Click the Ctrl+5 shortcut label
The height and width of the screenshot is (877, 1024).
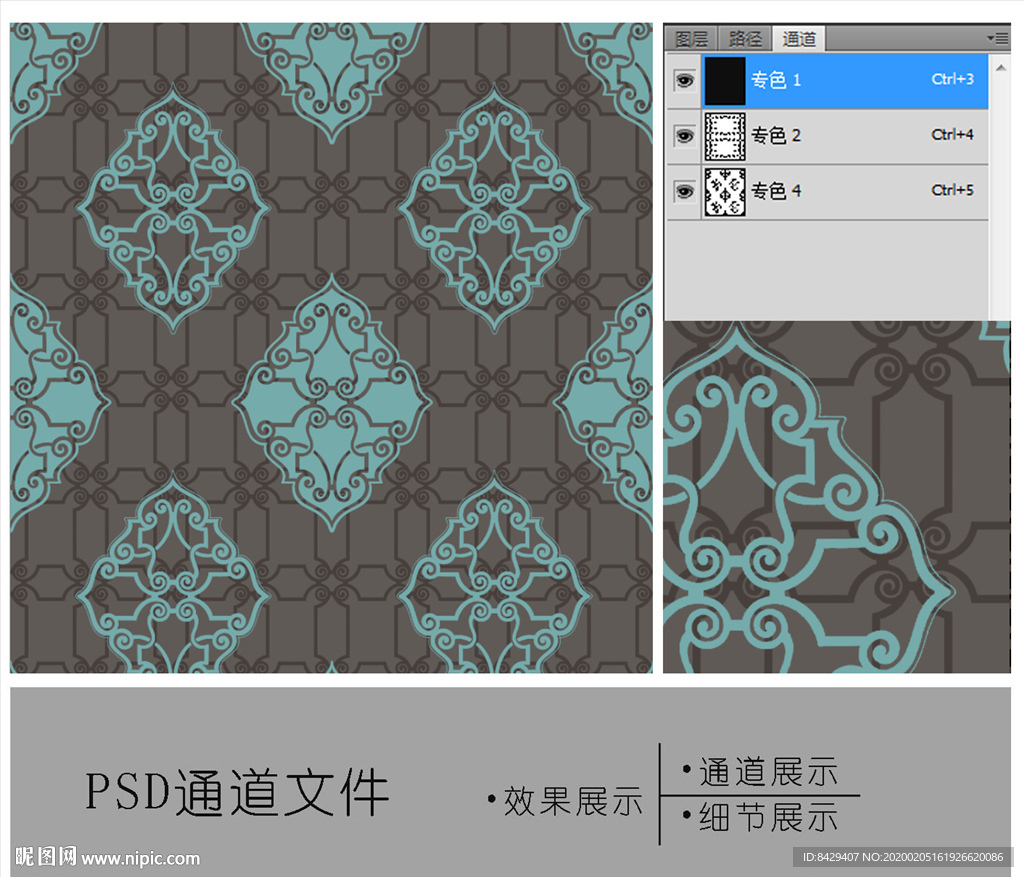point(952,190)
